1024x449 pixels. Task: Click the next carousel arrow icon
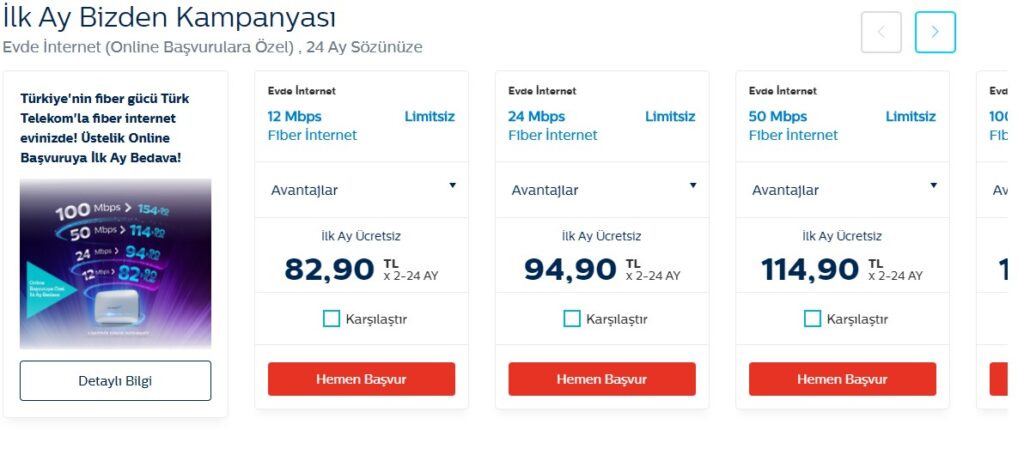coord(935,32)
